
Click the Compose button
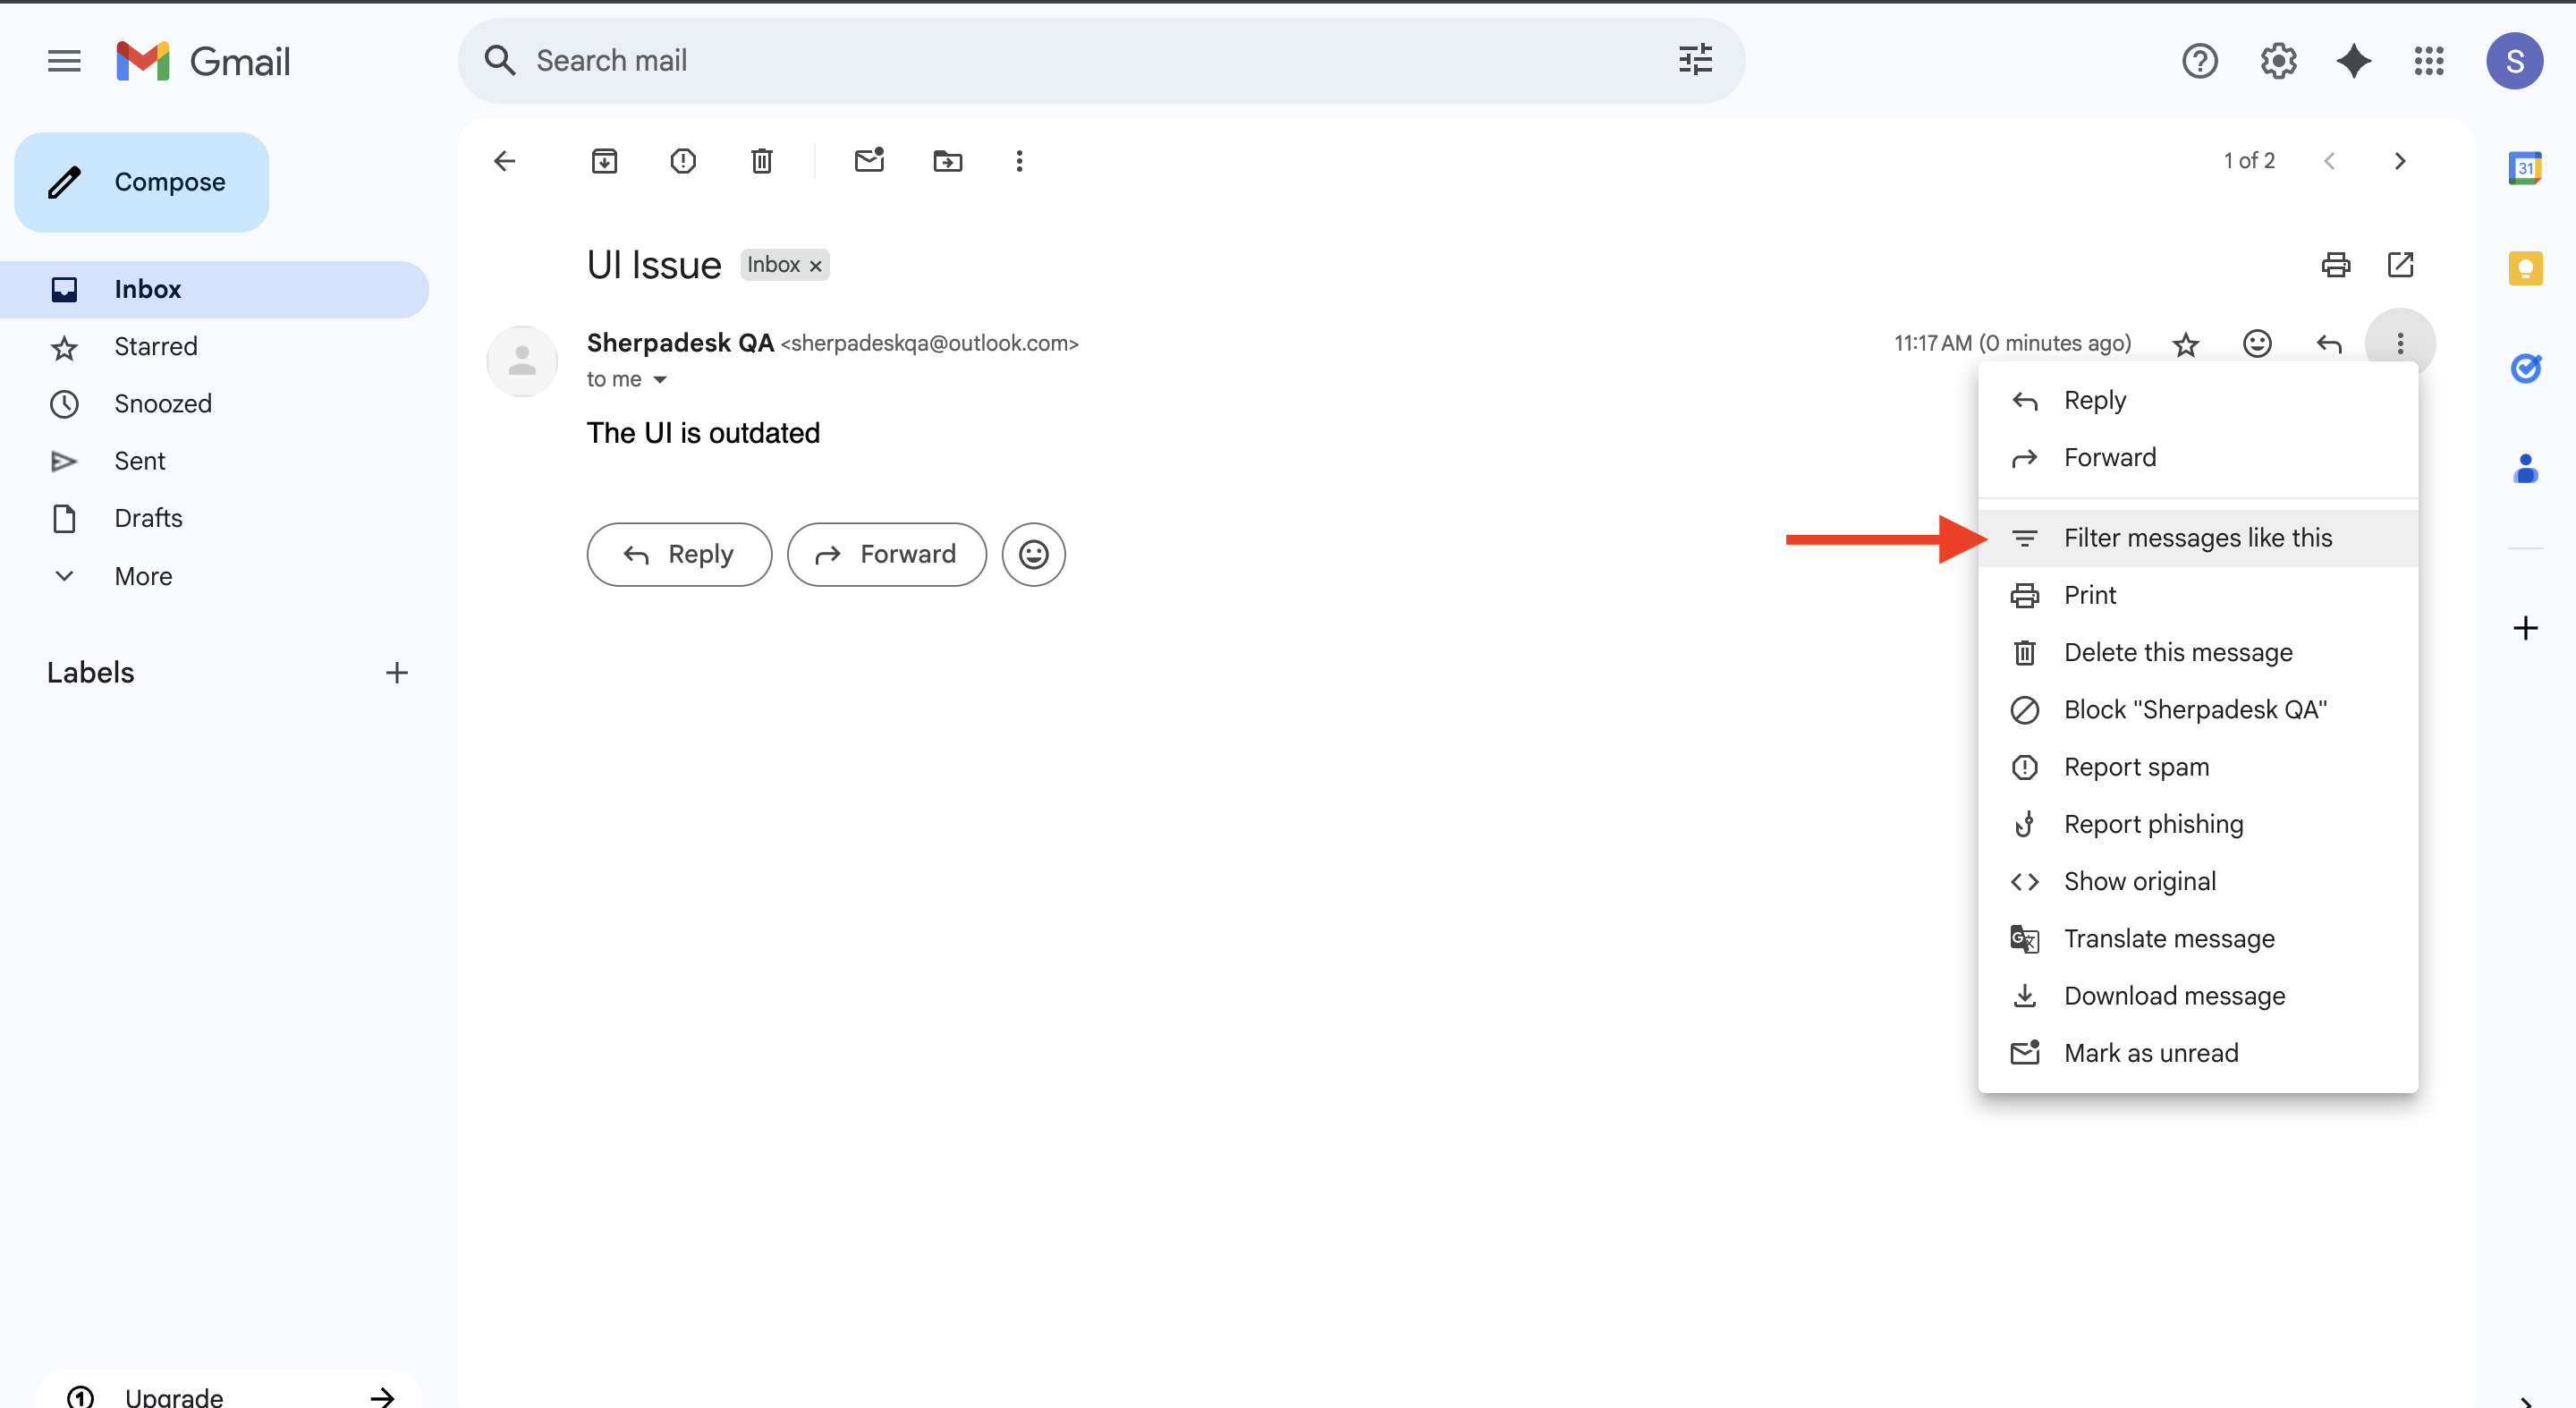(x=142, y=182)
